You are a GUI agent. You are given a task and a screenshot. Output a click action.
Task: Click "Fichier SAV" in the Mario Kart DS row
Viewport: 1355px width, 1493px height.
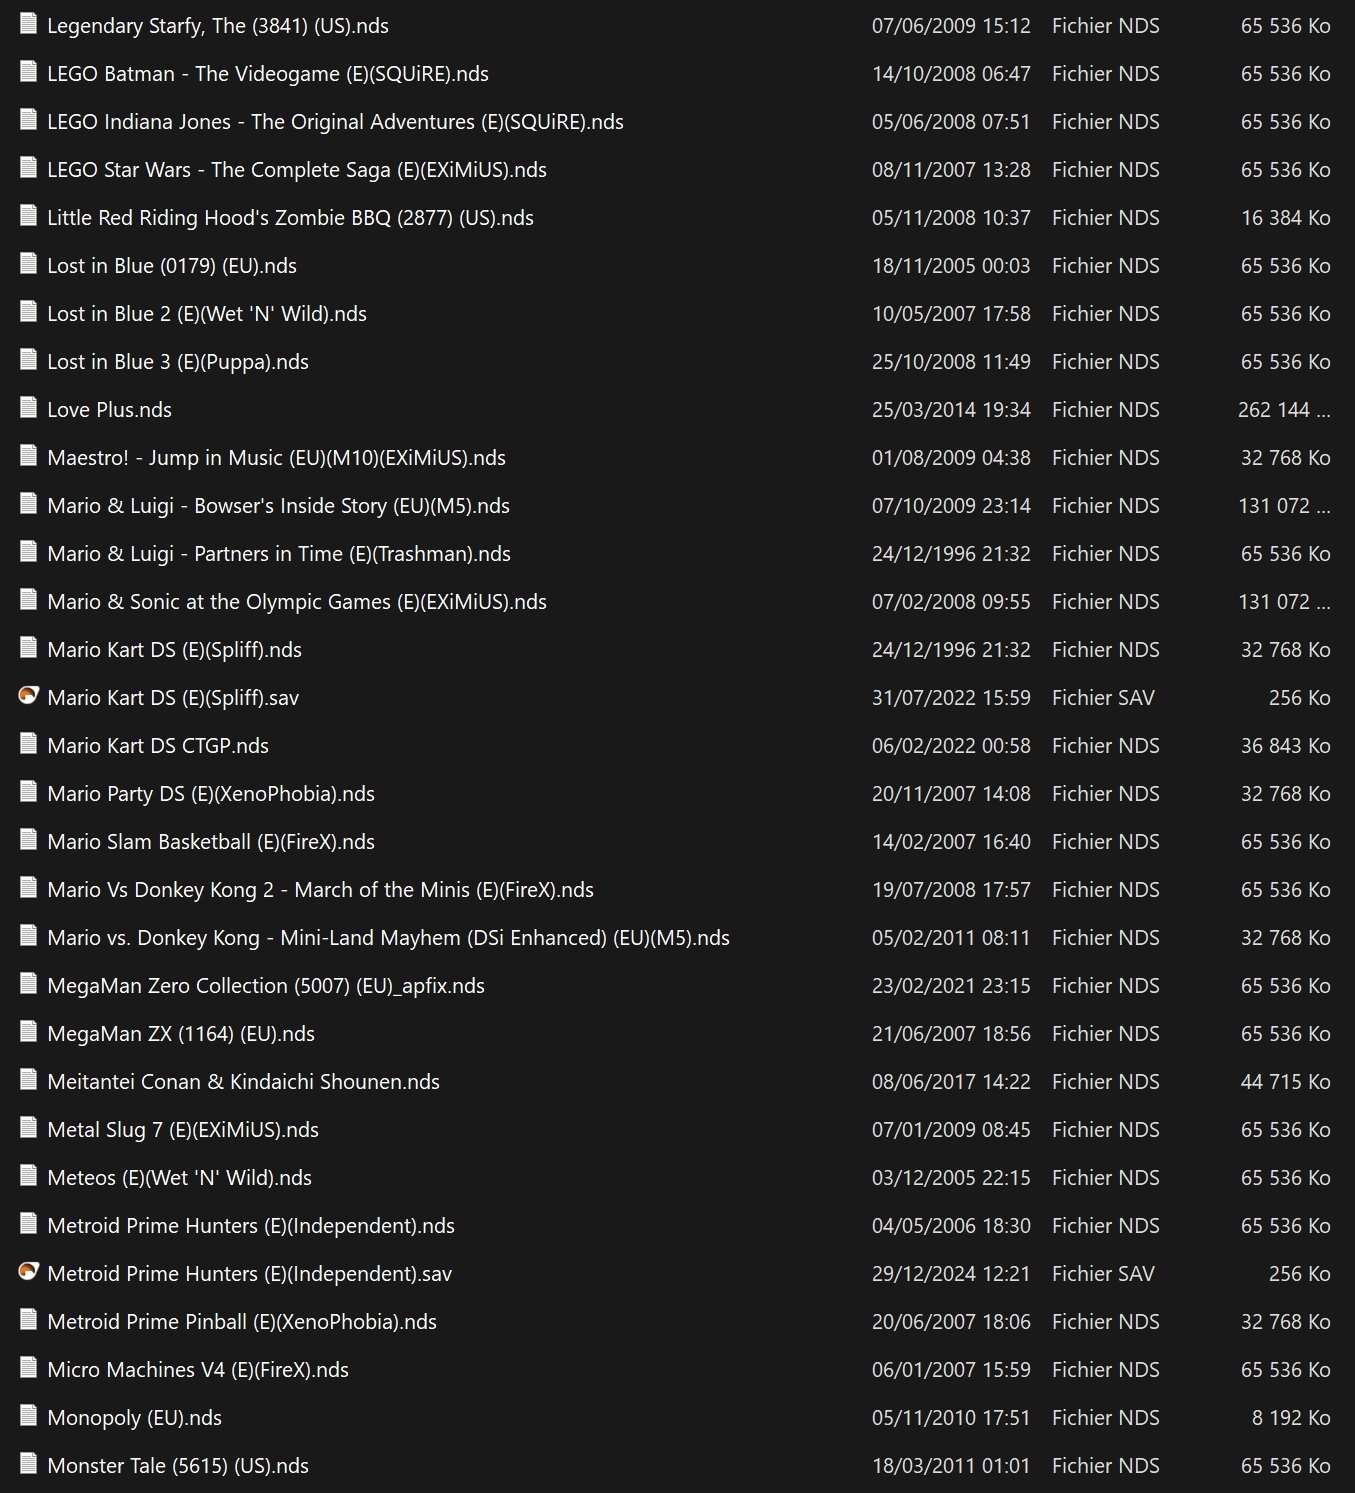coord(1103,698)
